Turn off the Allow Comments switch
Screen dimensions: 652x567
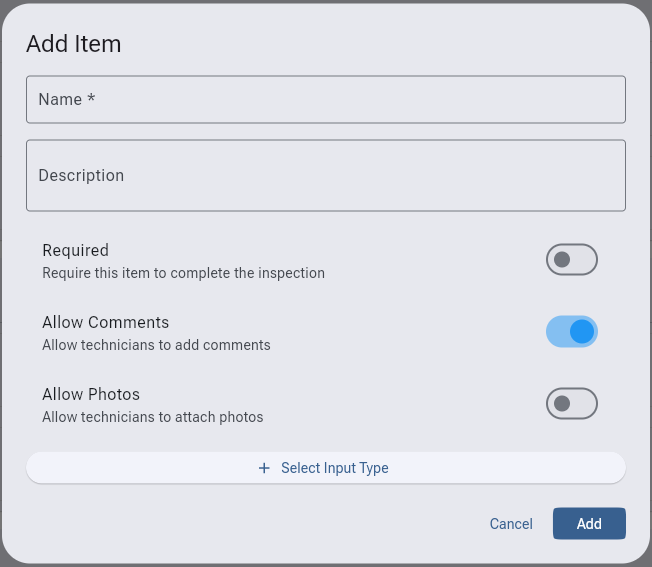click(x=572, y=331)
